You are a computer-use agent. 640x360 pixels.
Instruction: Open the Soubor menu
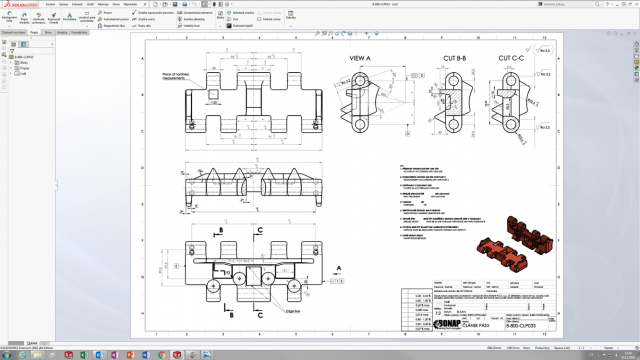click(x=50, y=4)
